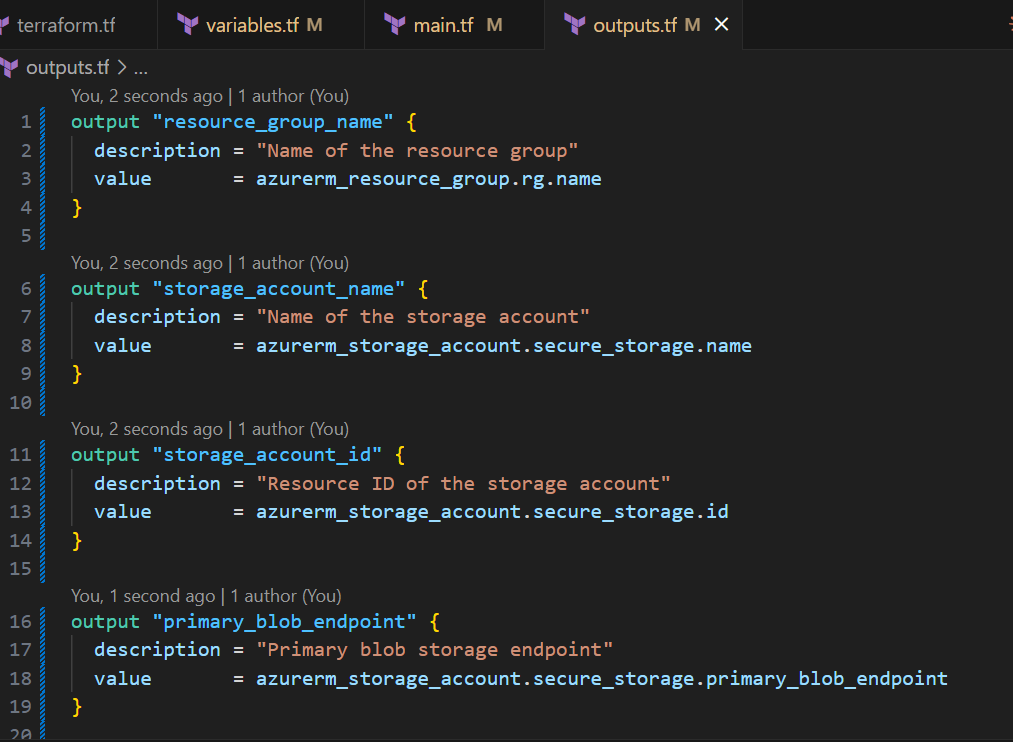The height and width of the screenshot is (742, 1013).
Task: Click the 'M' status badge on variables.tf tab
Action: [315, 24]
